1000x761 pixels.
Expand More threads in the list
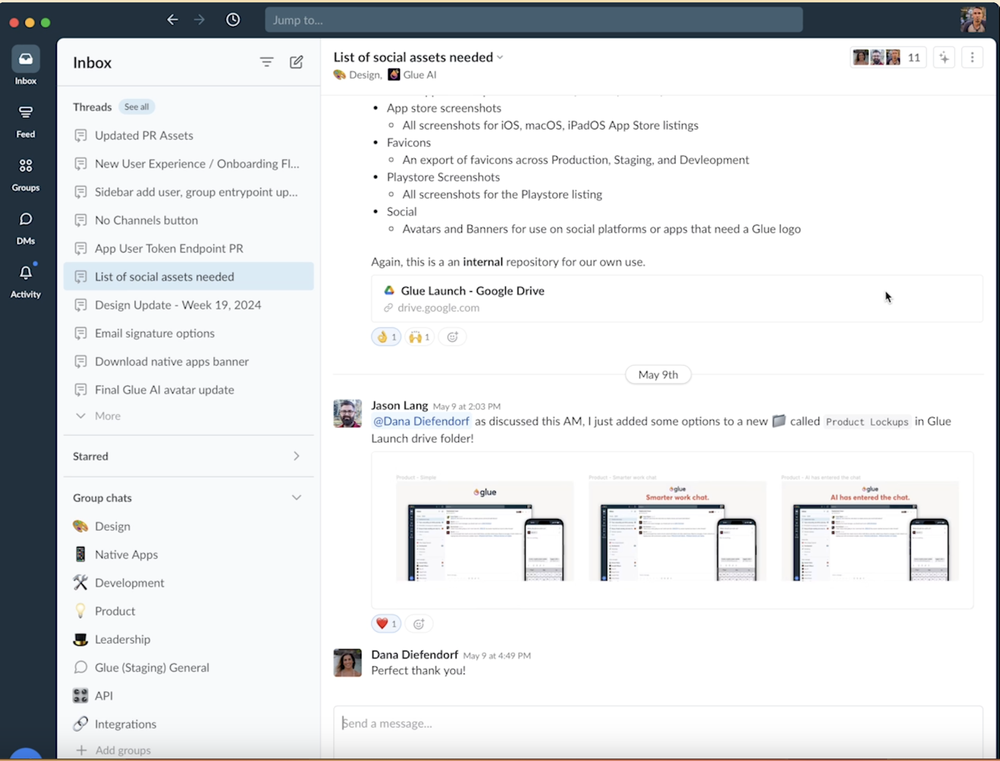point(98,416)
